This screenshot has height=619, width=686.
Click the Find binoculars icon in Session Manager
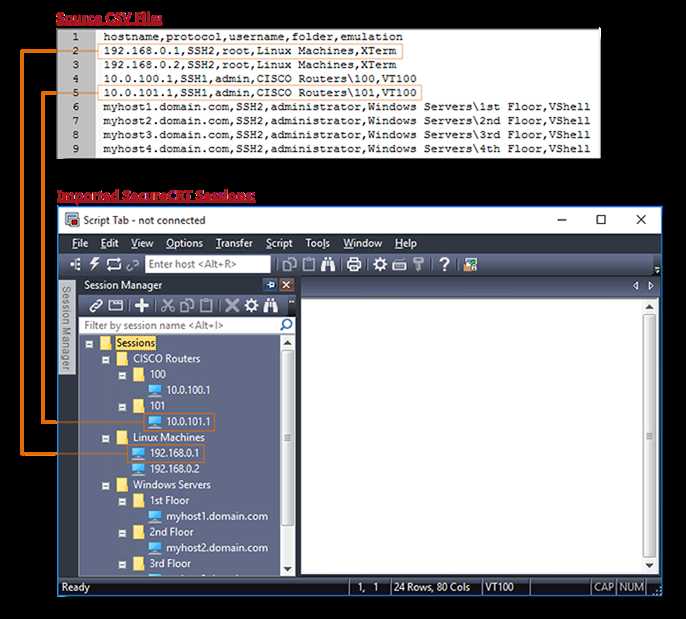tap(271, 305)
